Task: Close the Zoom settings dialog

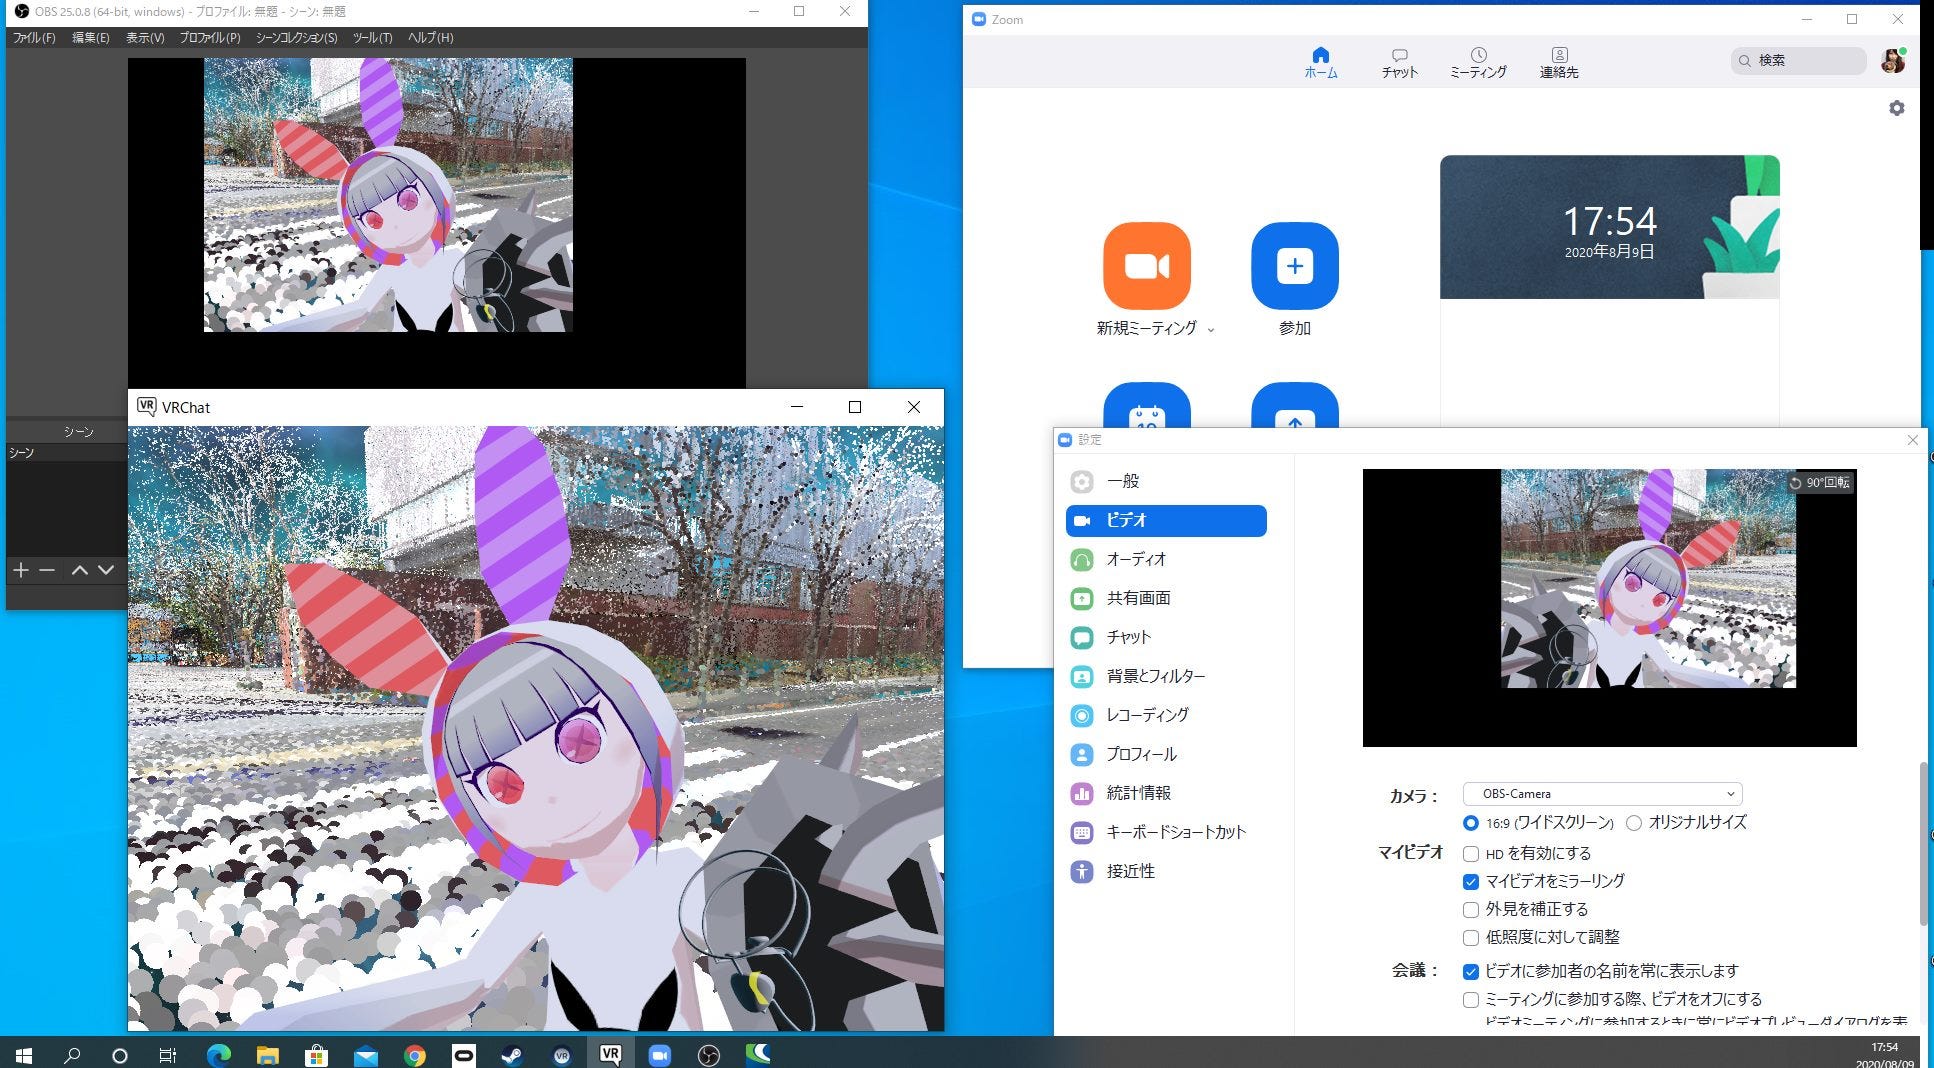Action: point(1912,440)
